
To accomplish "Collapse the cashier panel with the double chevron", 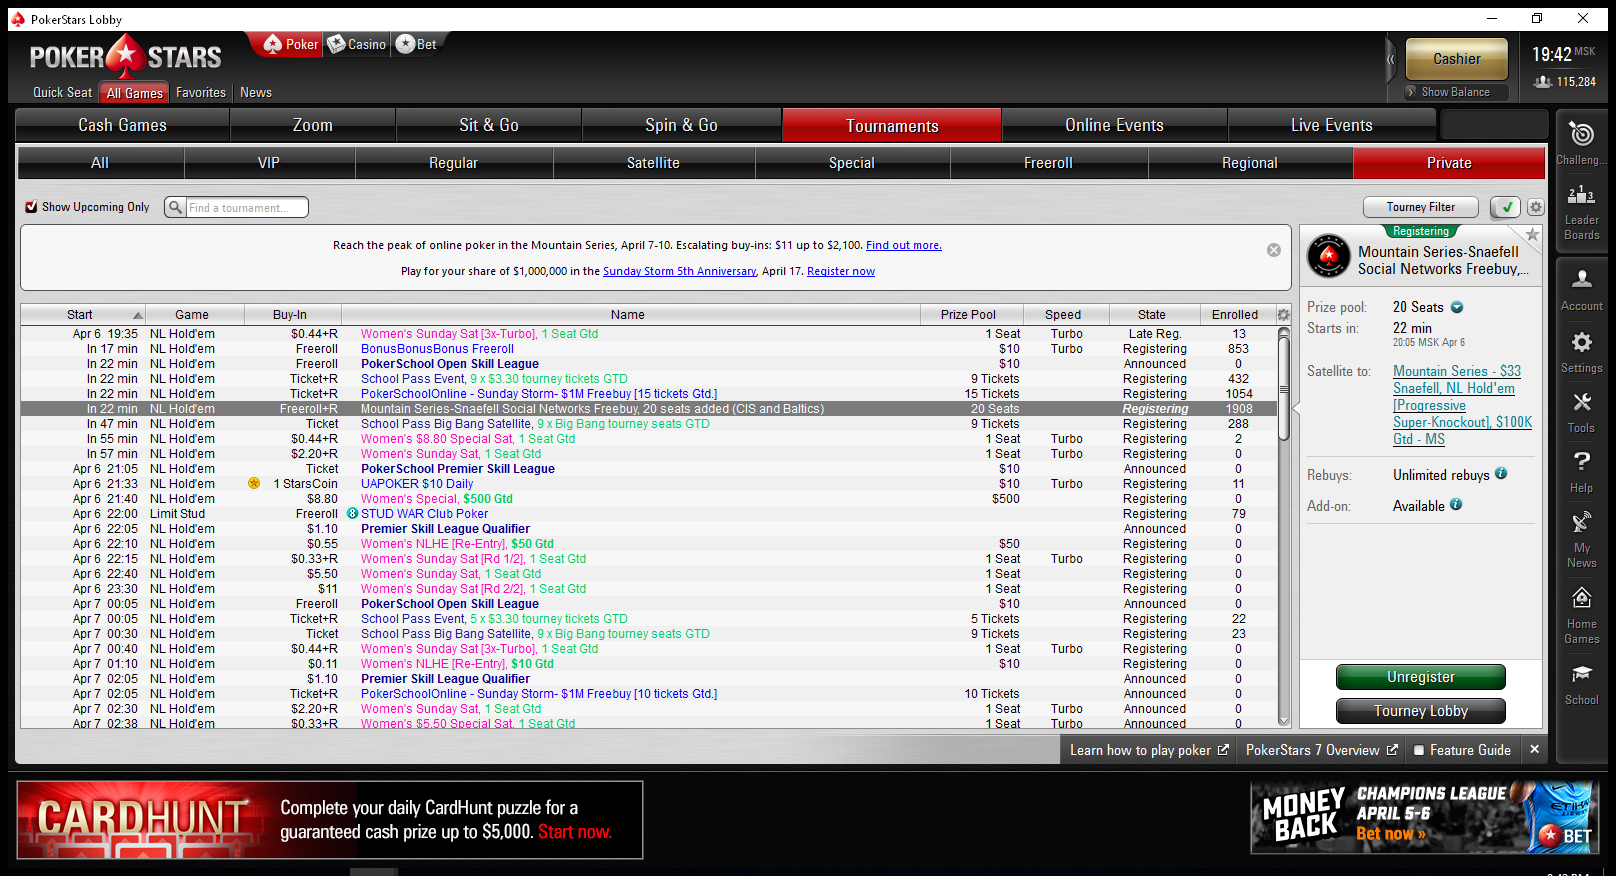I will point(1390,60).
